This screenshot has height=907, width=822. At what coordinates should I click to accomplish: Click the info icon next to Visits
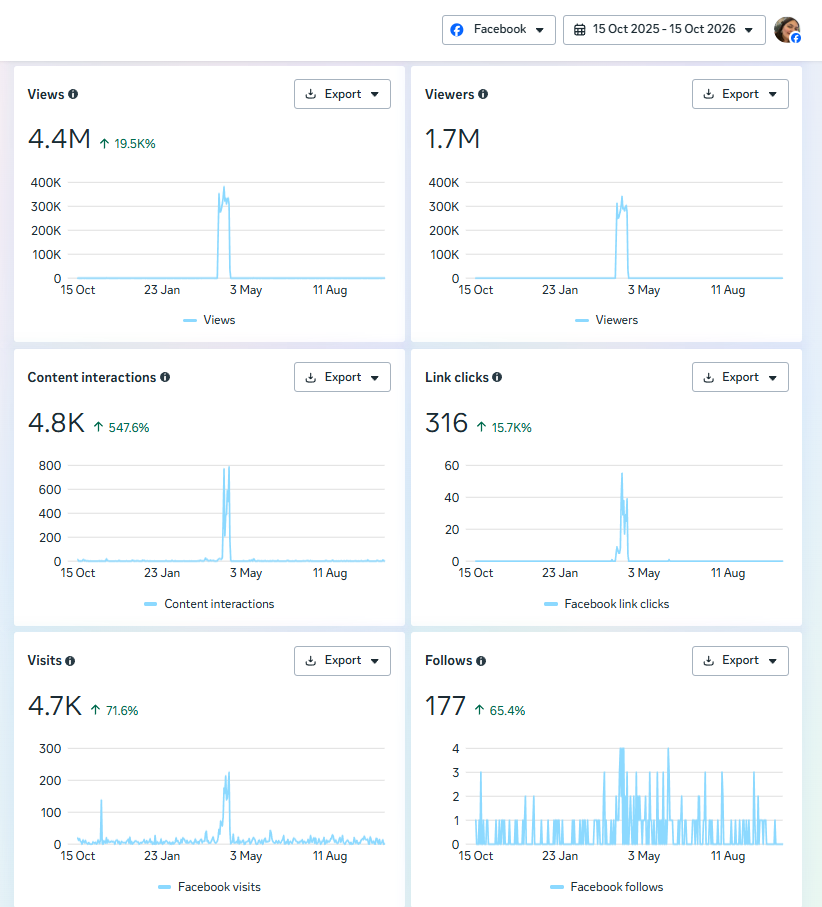70,661
